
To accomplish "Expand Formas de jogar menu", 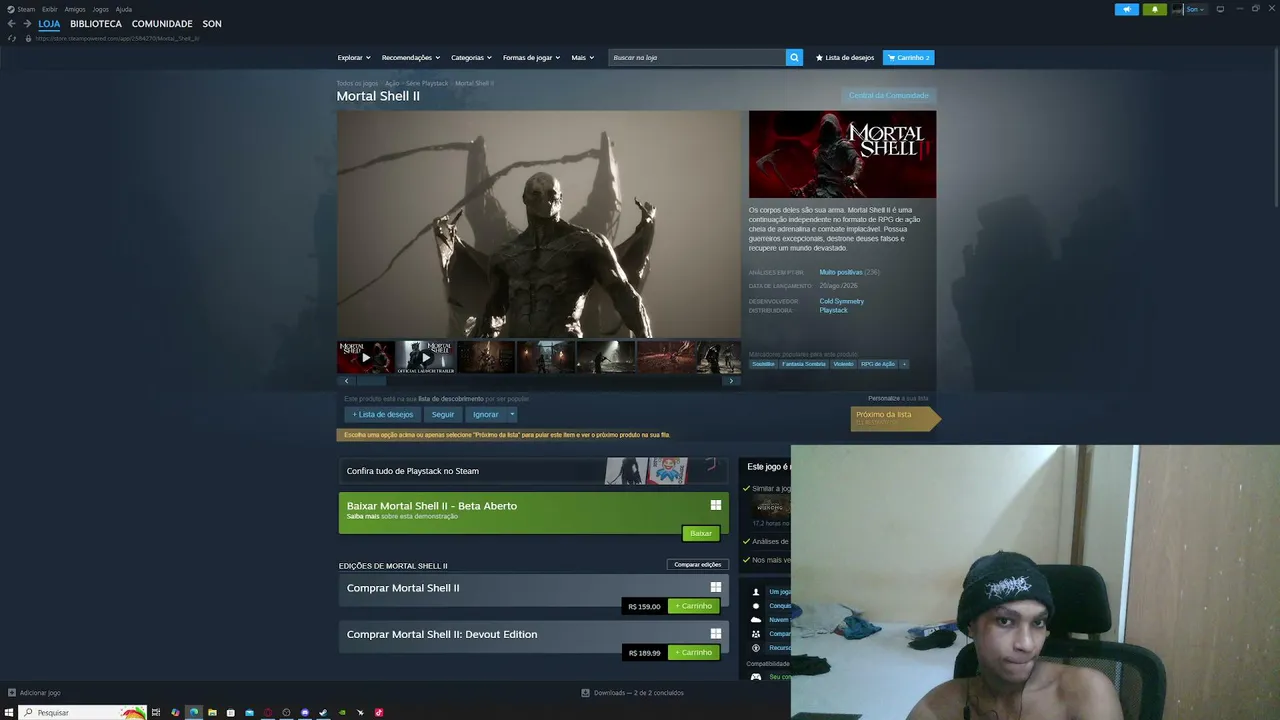I will [x=531, y=58].
